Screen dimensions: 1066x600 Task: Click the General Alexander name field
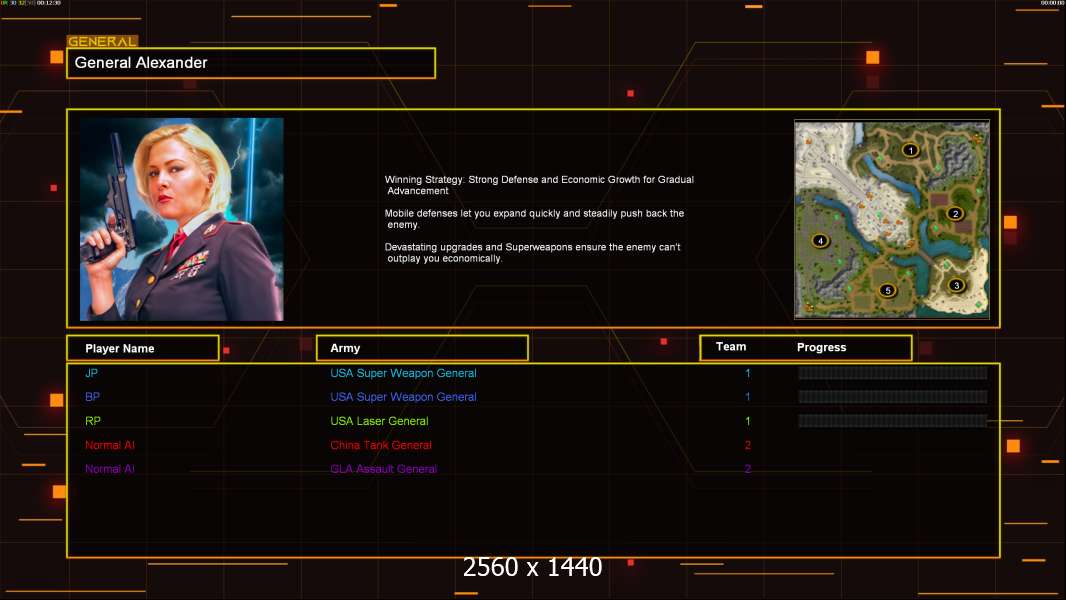[251, 63]
